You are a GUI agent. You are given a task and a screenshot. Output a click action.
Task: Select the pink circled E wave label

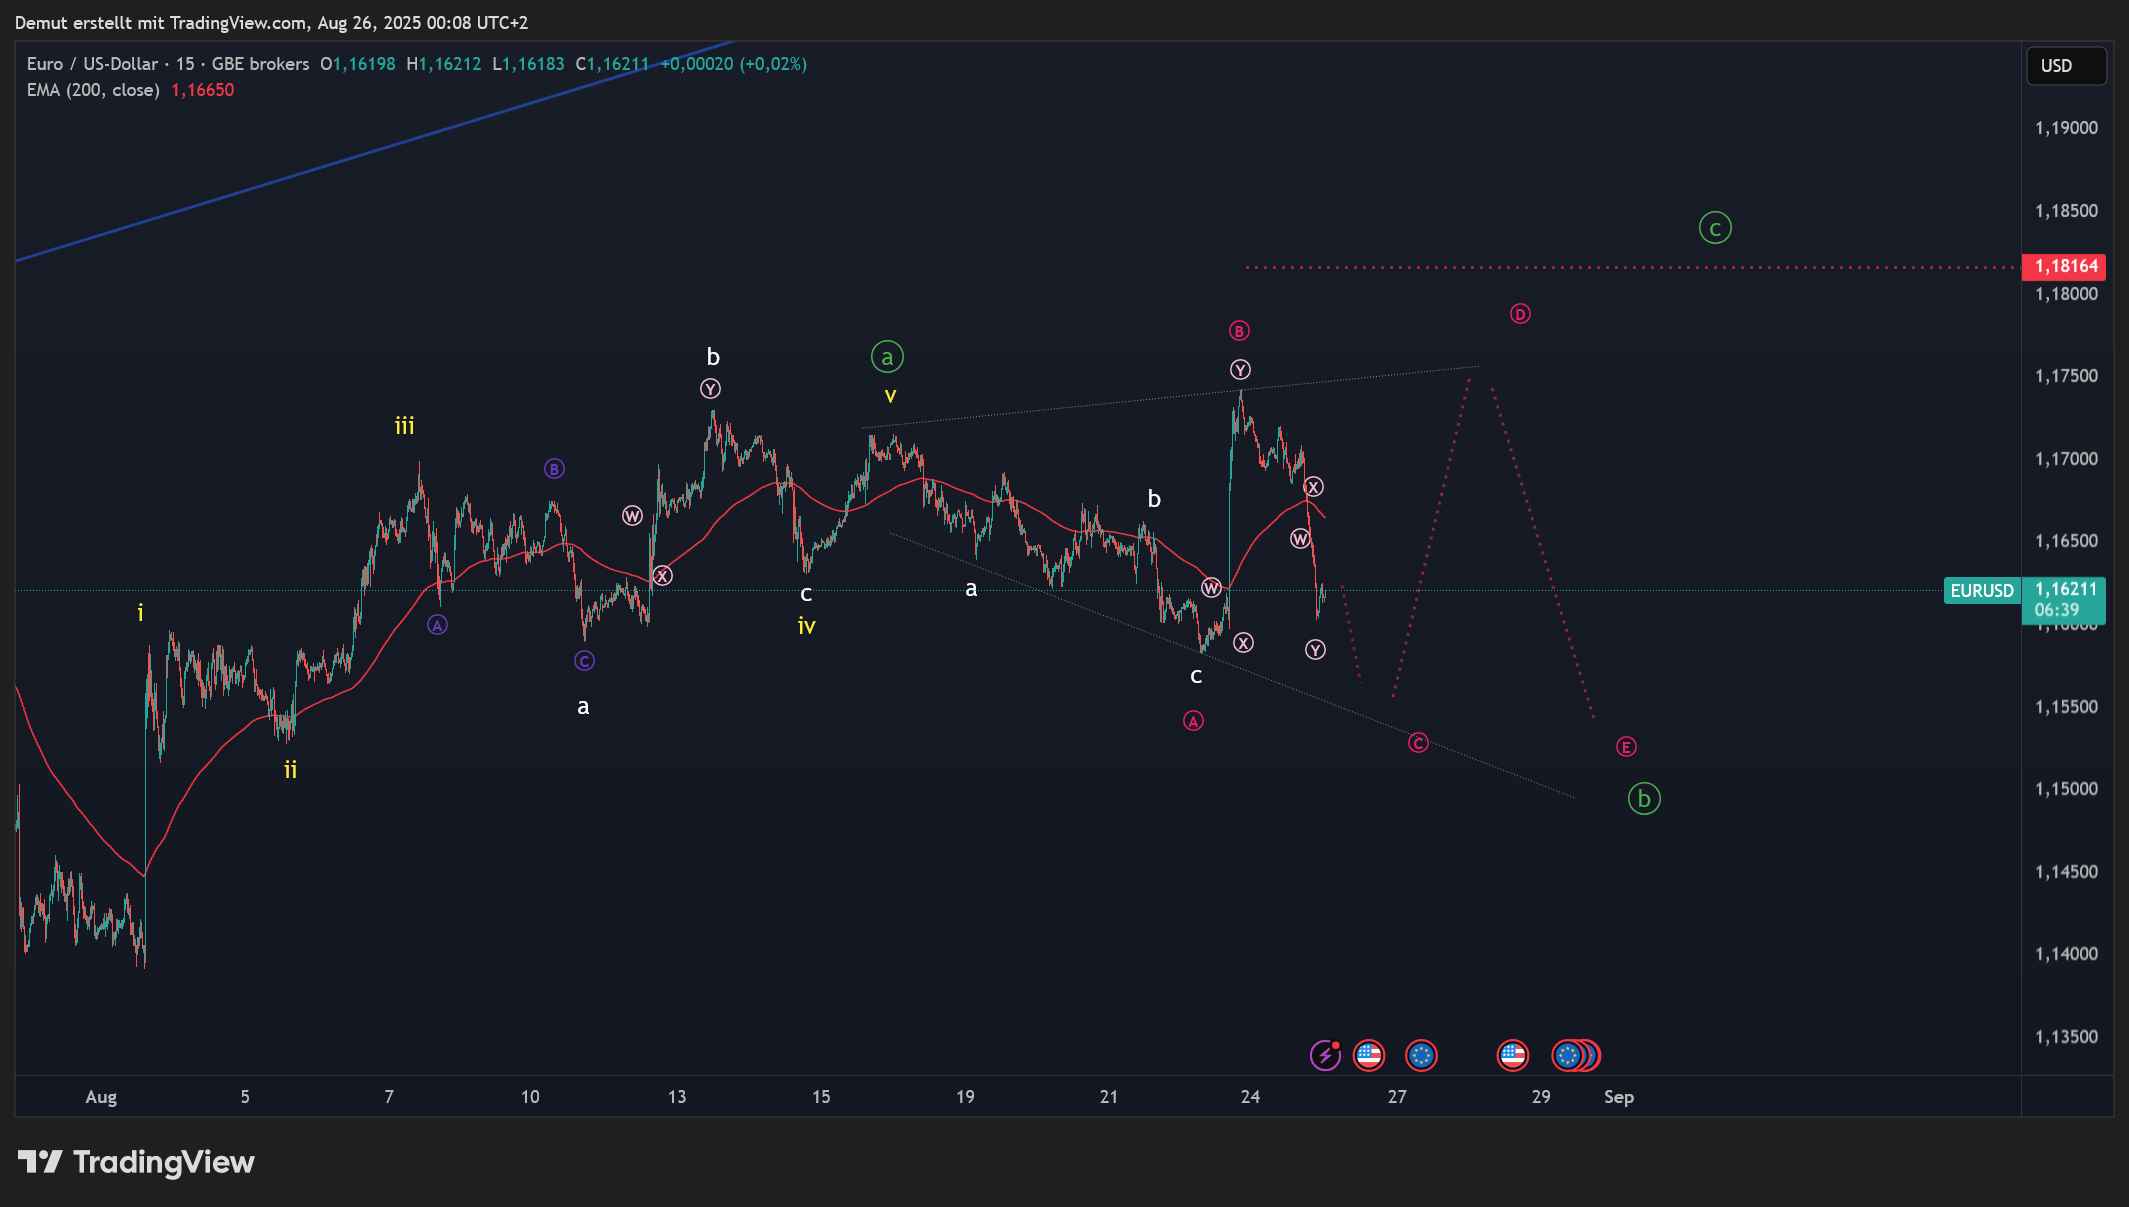(1626, 747)
